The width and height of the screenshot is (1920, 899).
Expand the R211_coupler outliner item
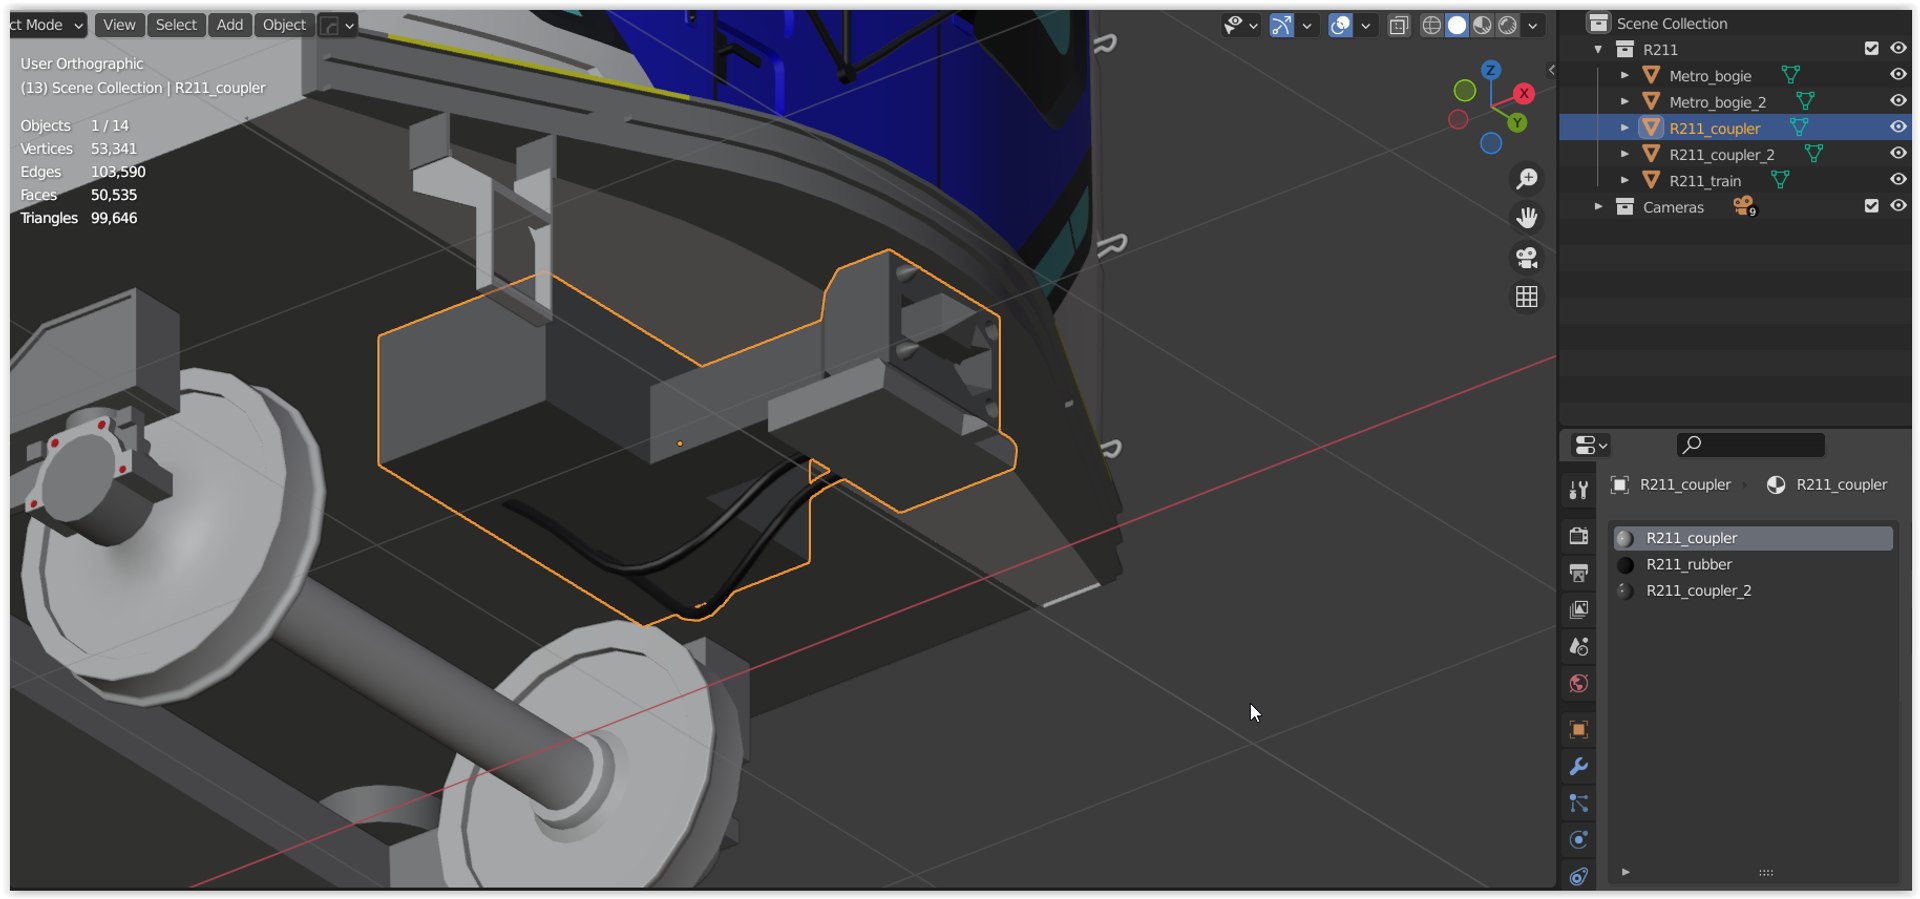pos(1625,128)
